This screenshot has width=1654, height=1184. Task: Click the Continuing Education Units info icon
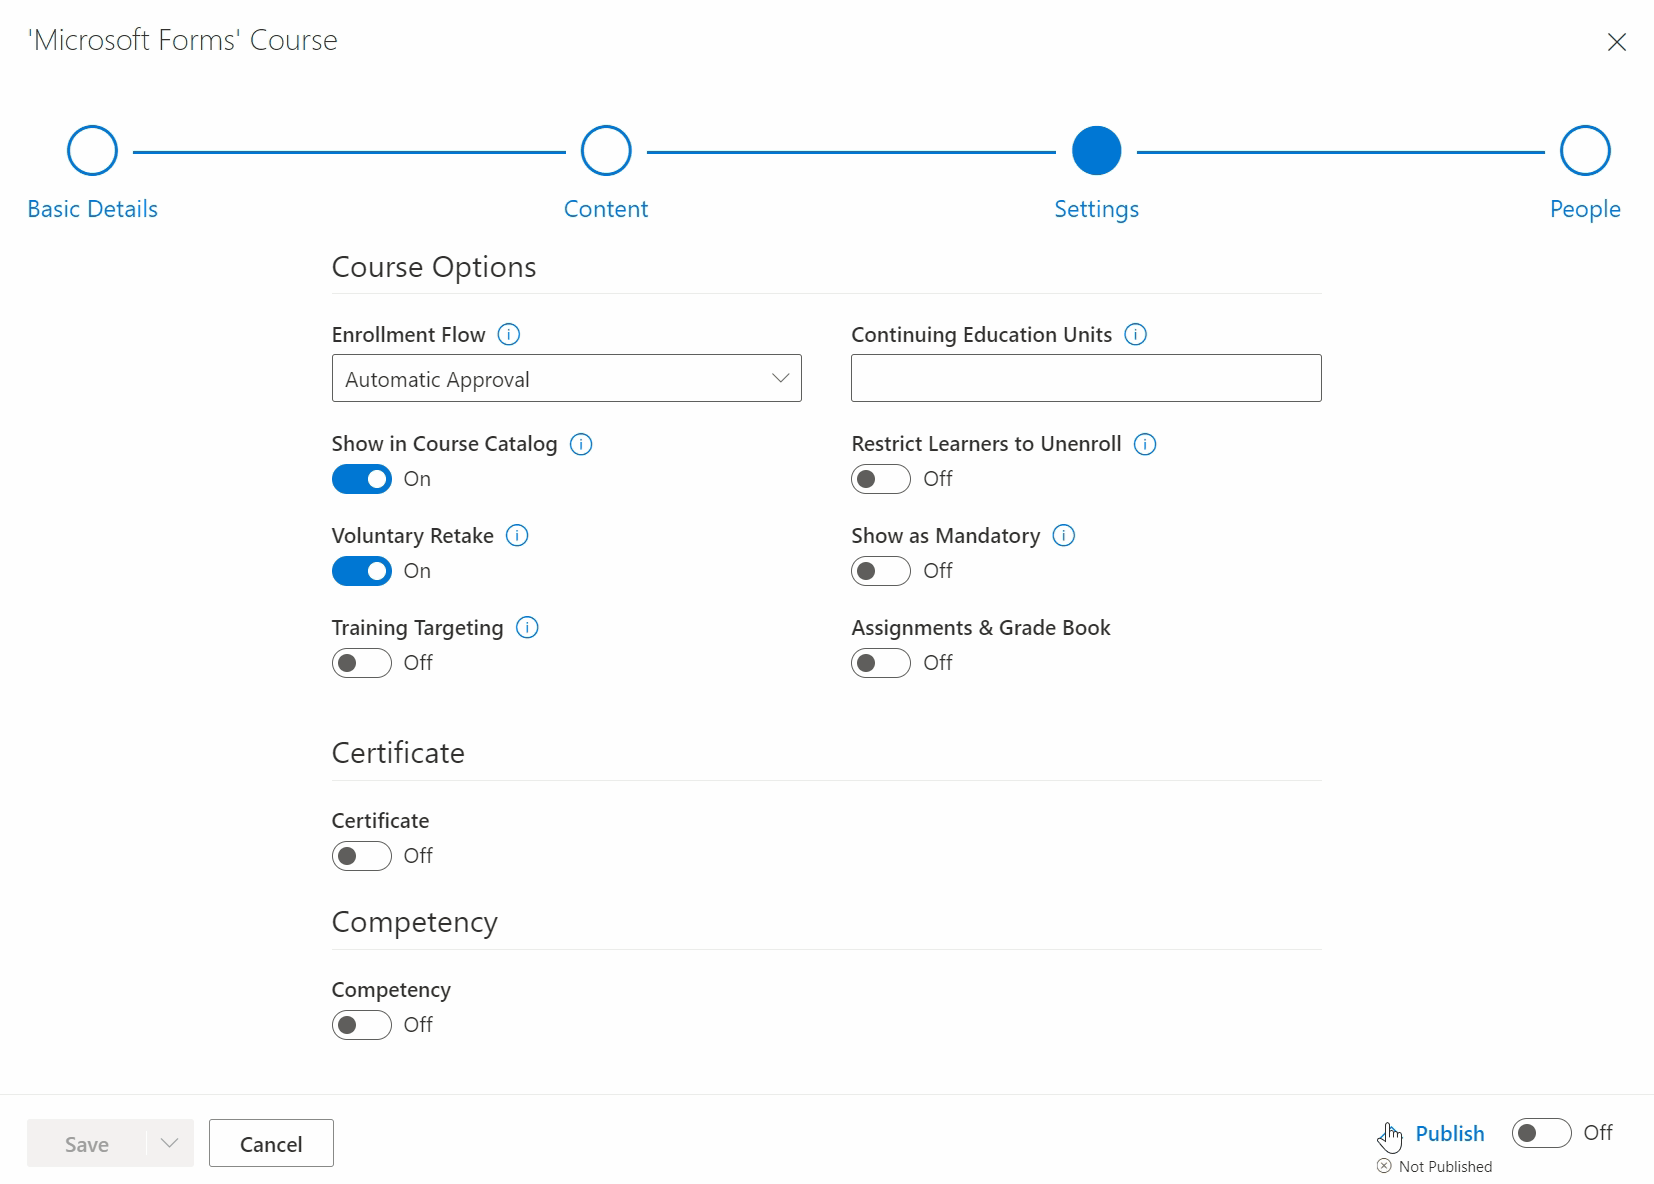tap(1136, 335)
